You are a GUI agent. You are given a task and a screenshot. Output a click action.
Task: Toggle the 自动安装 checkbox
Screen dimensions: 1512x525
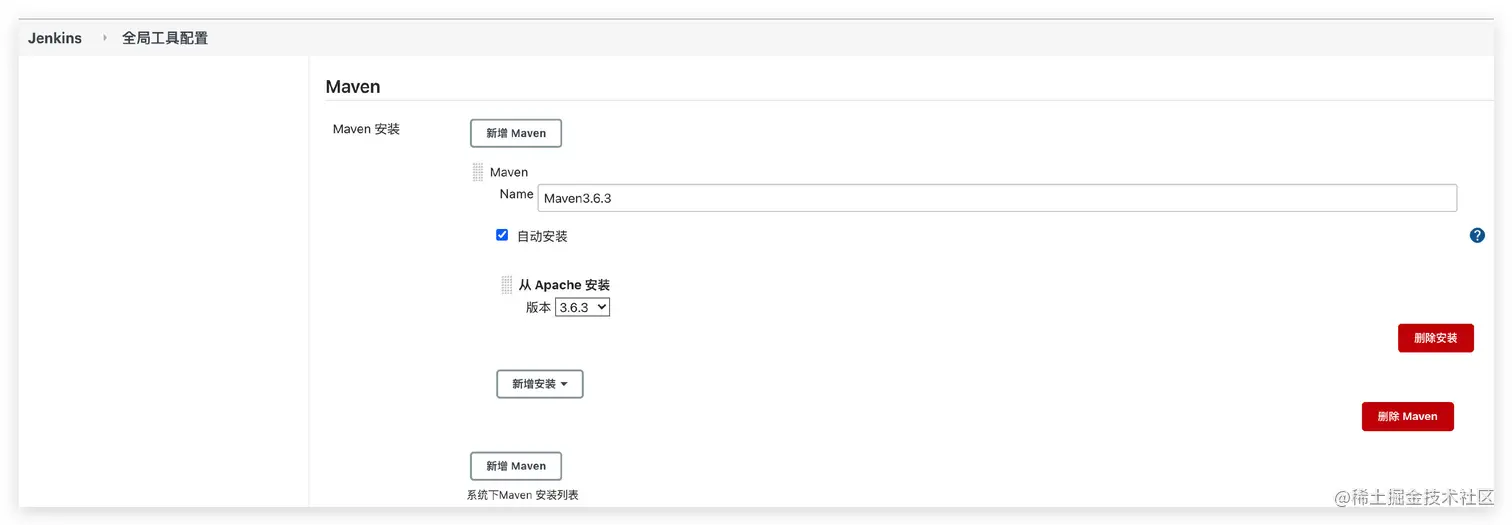(502, 235)
